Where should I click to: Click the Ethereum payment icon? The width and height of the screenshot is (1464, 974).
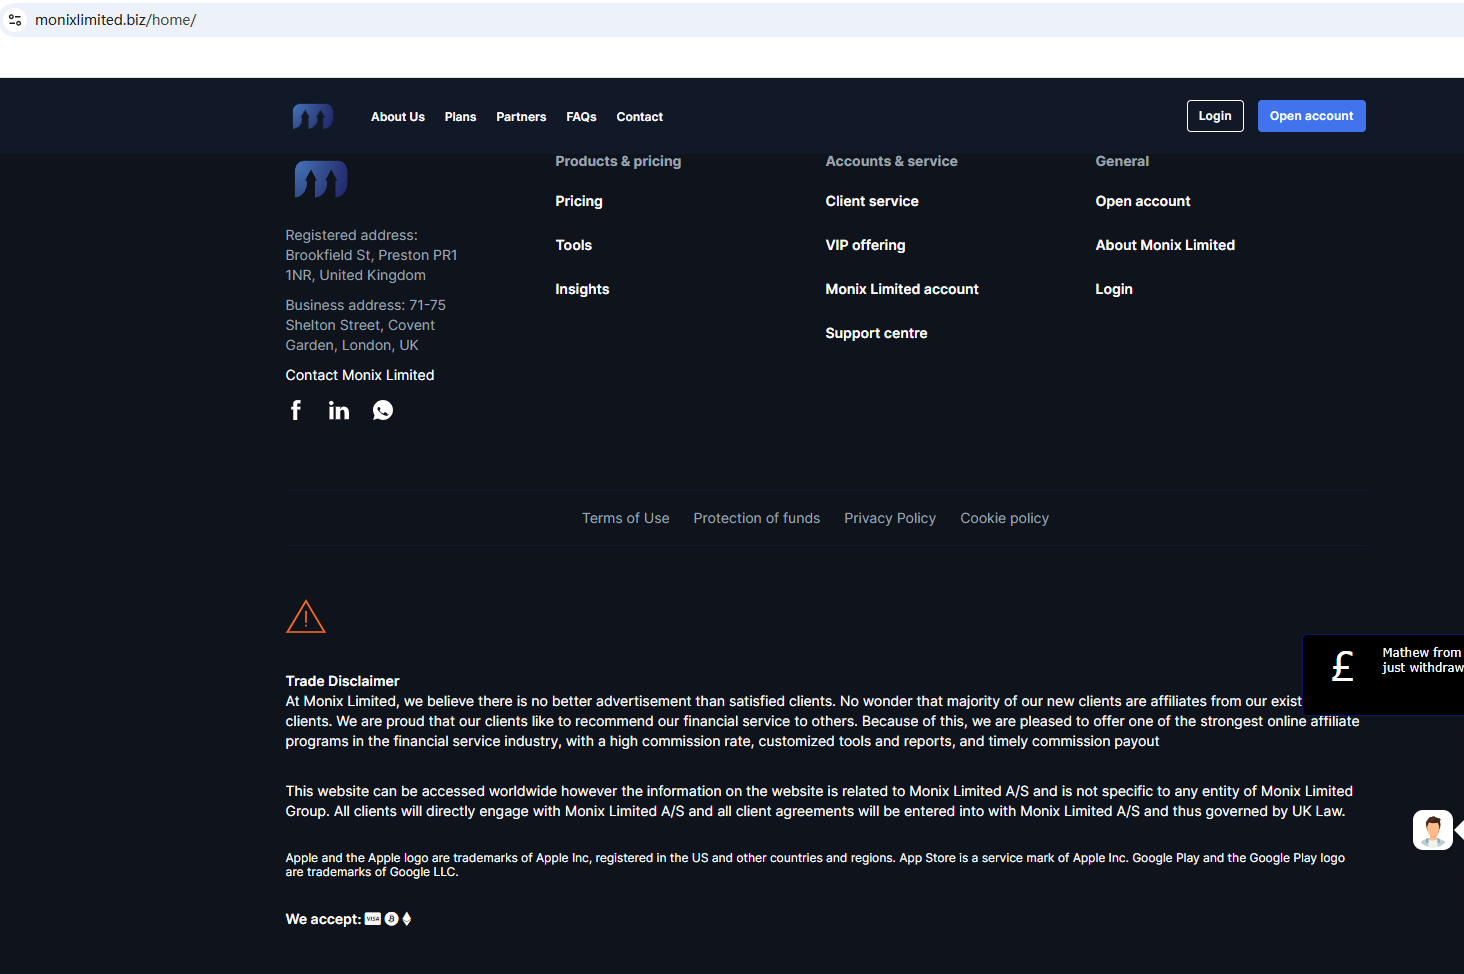[x=407, y=919]
